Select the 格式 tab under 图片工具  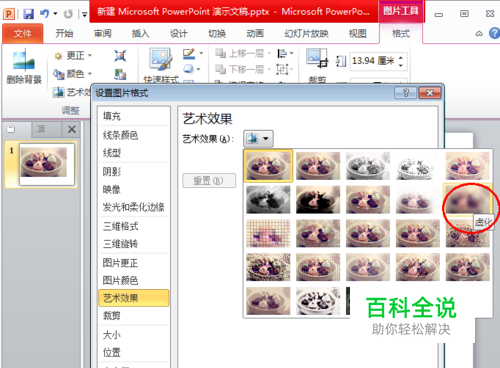click(x=401, y=33)
